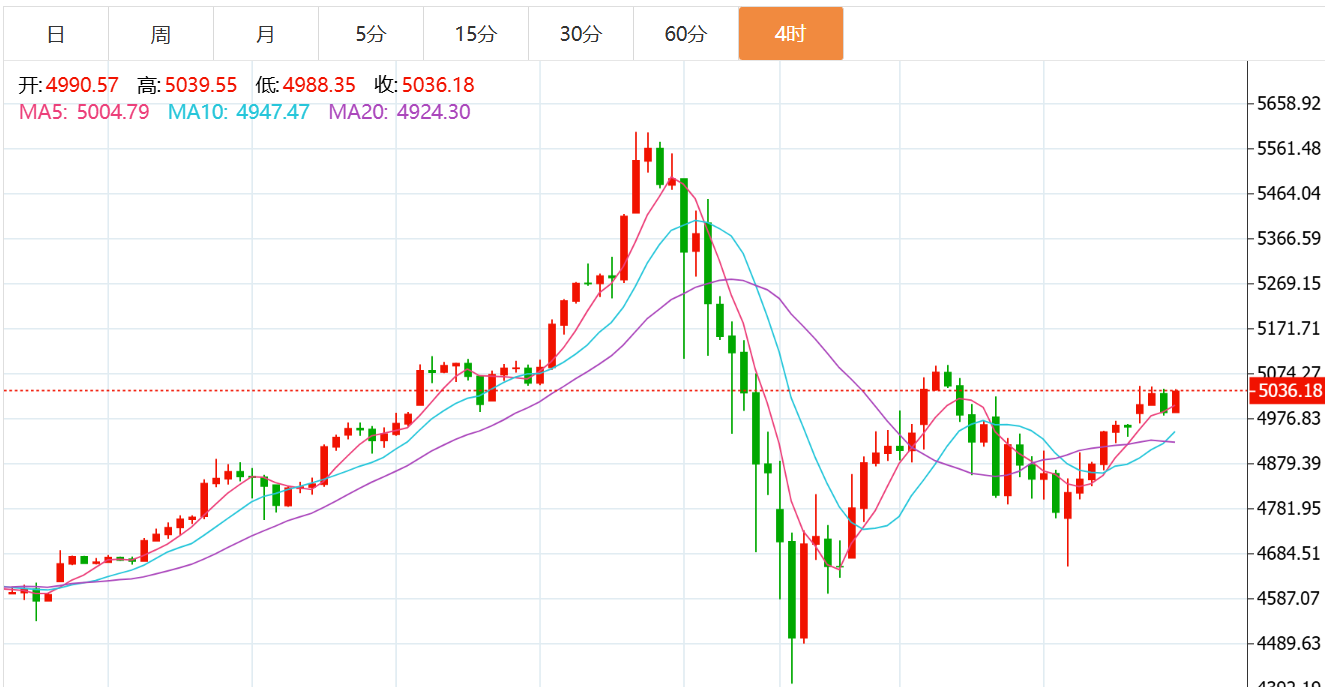
Task: Click the 5658.92 price axis label
Action: tap(1289, 103)
